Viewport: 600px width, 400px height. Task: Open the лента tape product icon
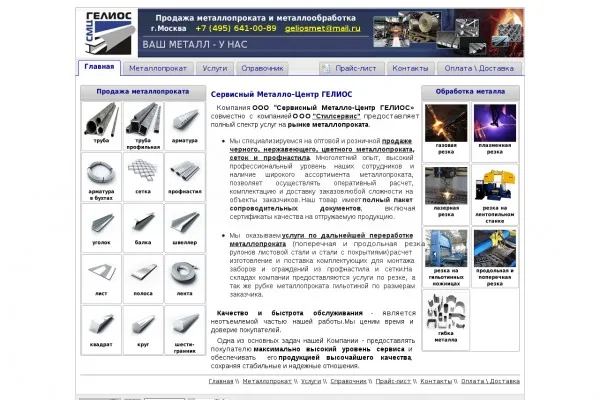(x=185, y=273)
